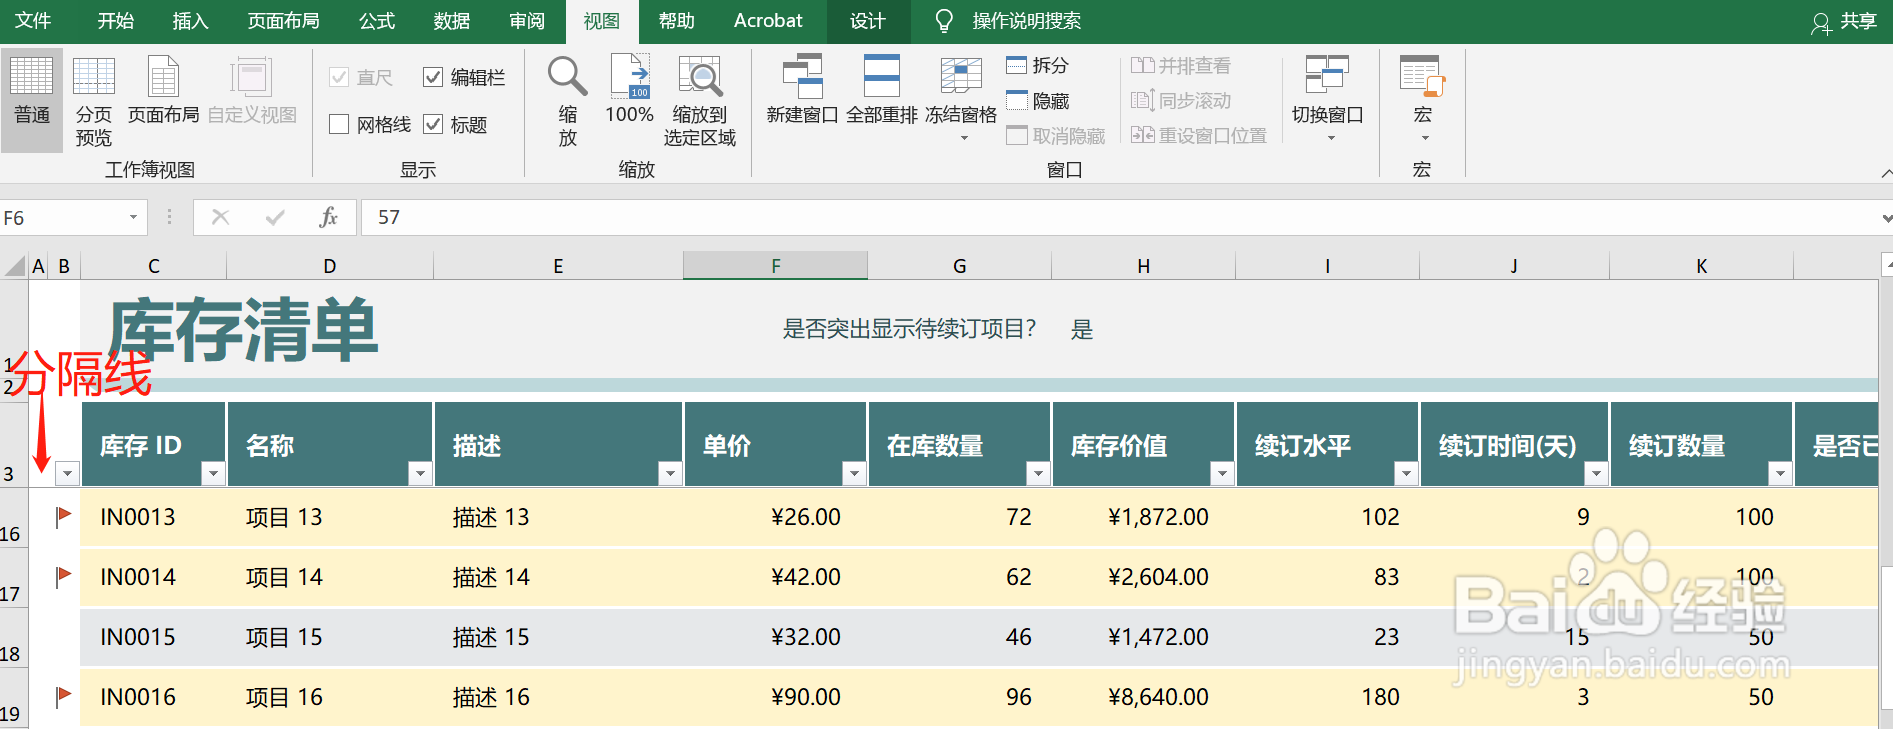The height and width of the screenshot is (729, 1893).
Task: Open the 库存 ID column filter dropdown
Action: (213, 473)
